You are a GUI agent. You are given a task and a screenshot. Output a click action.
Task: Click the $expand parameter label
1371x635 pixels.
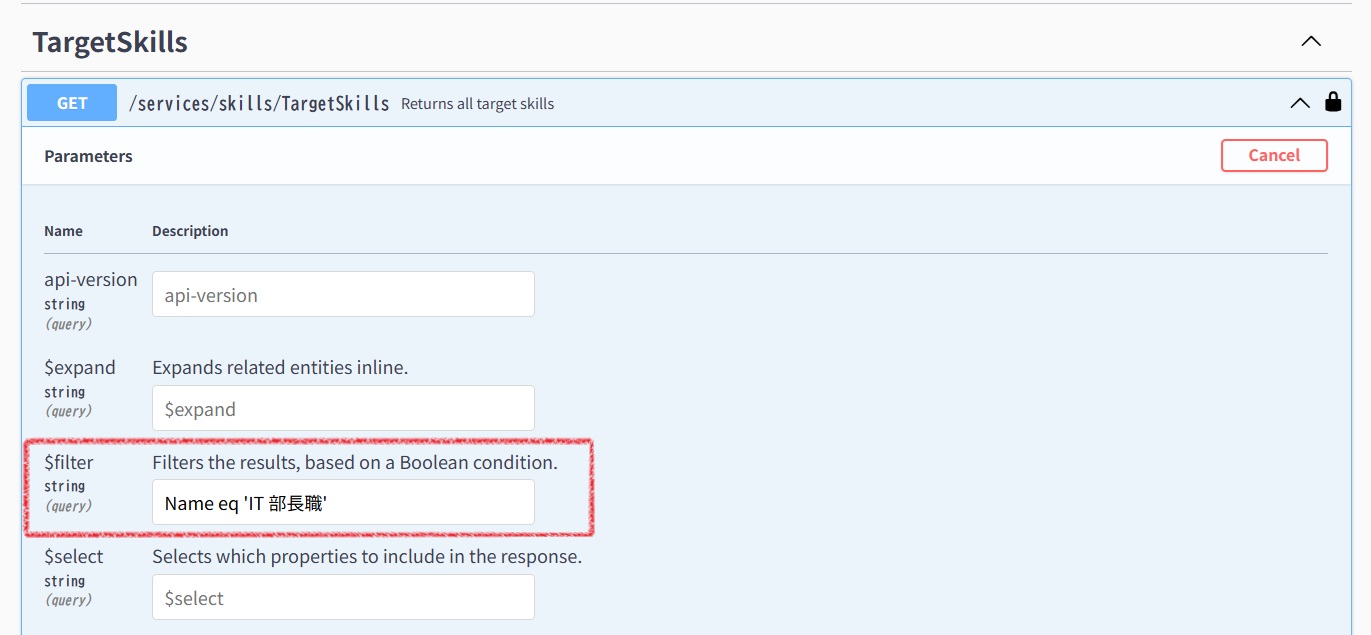tap(80, 367)
